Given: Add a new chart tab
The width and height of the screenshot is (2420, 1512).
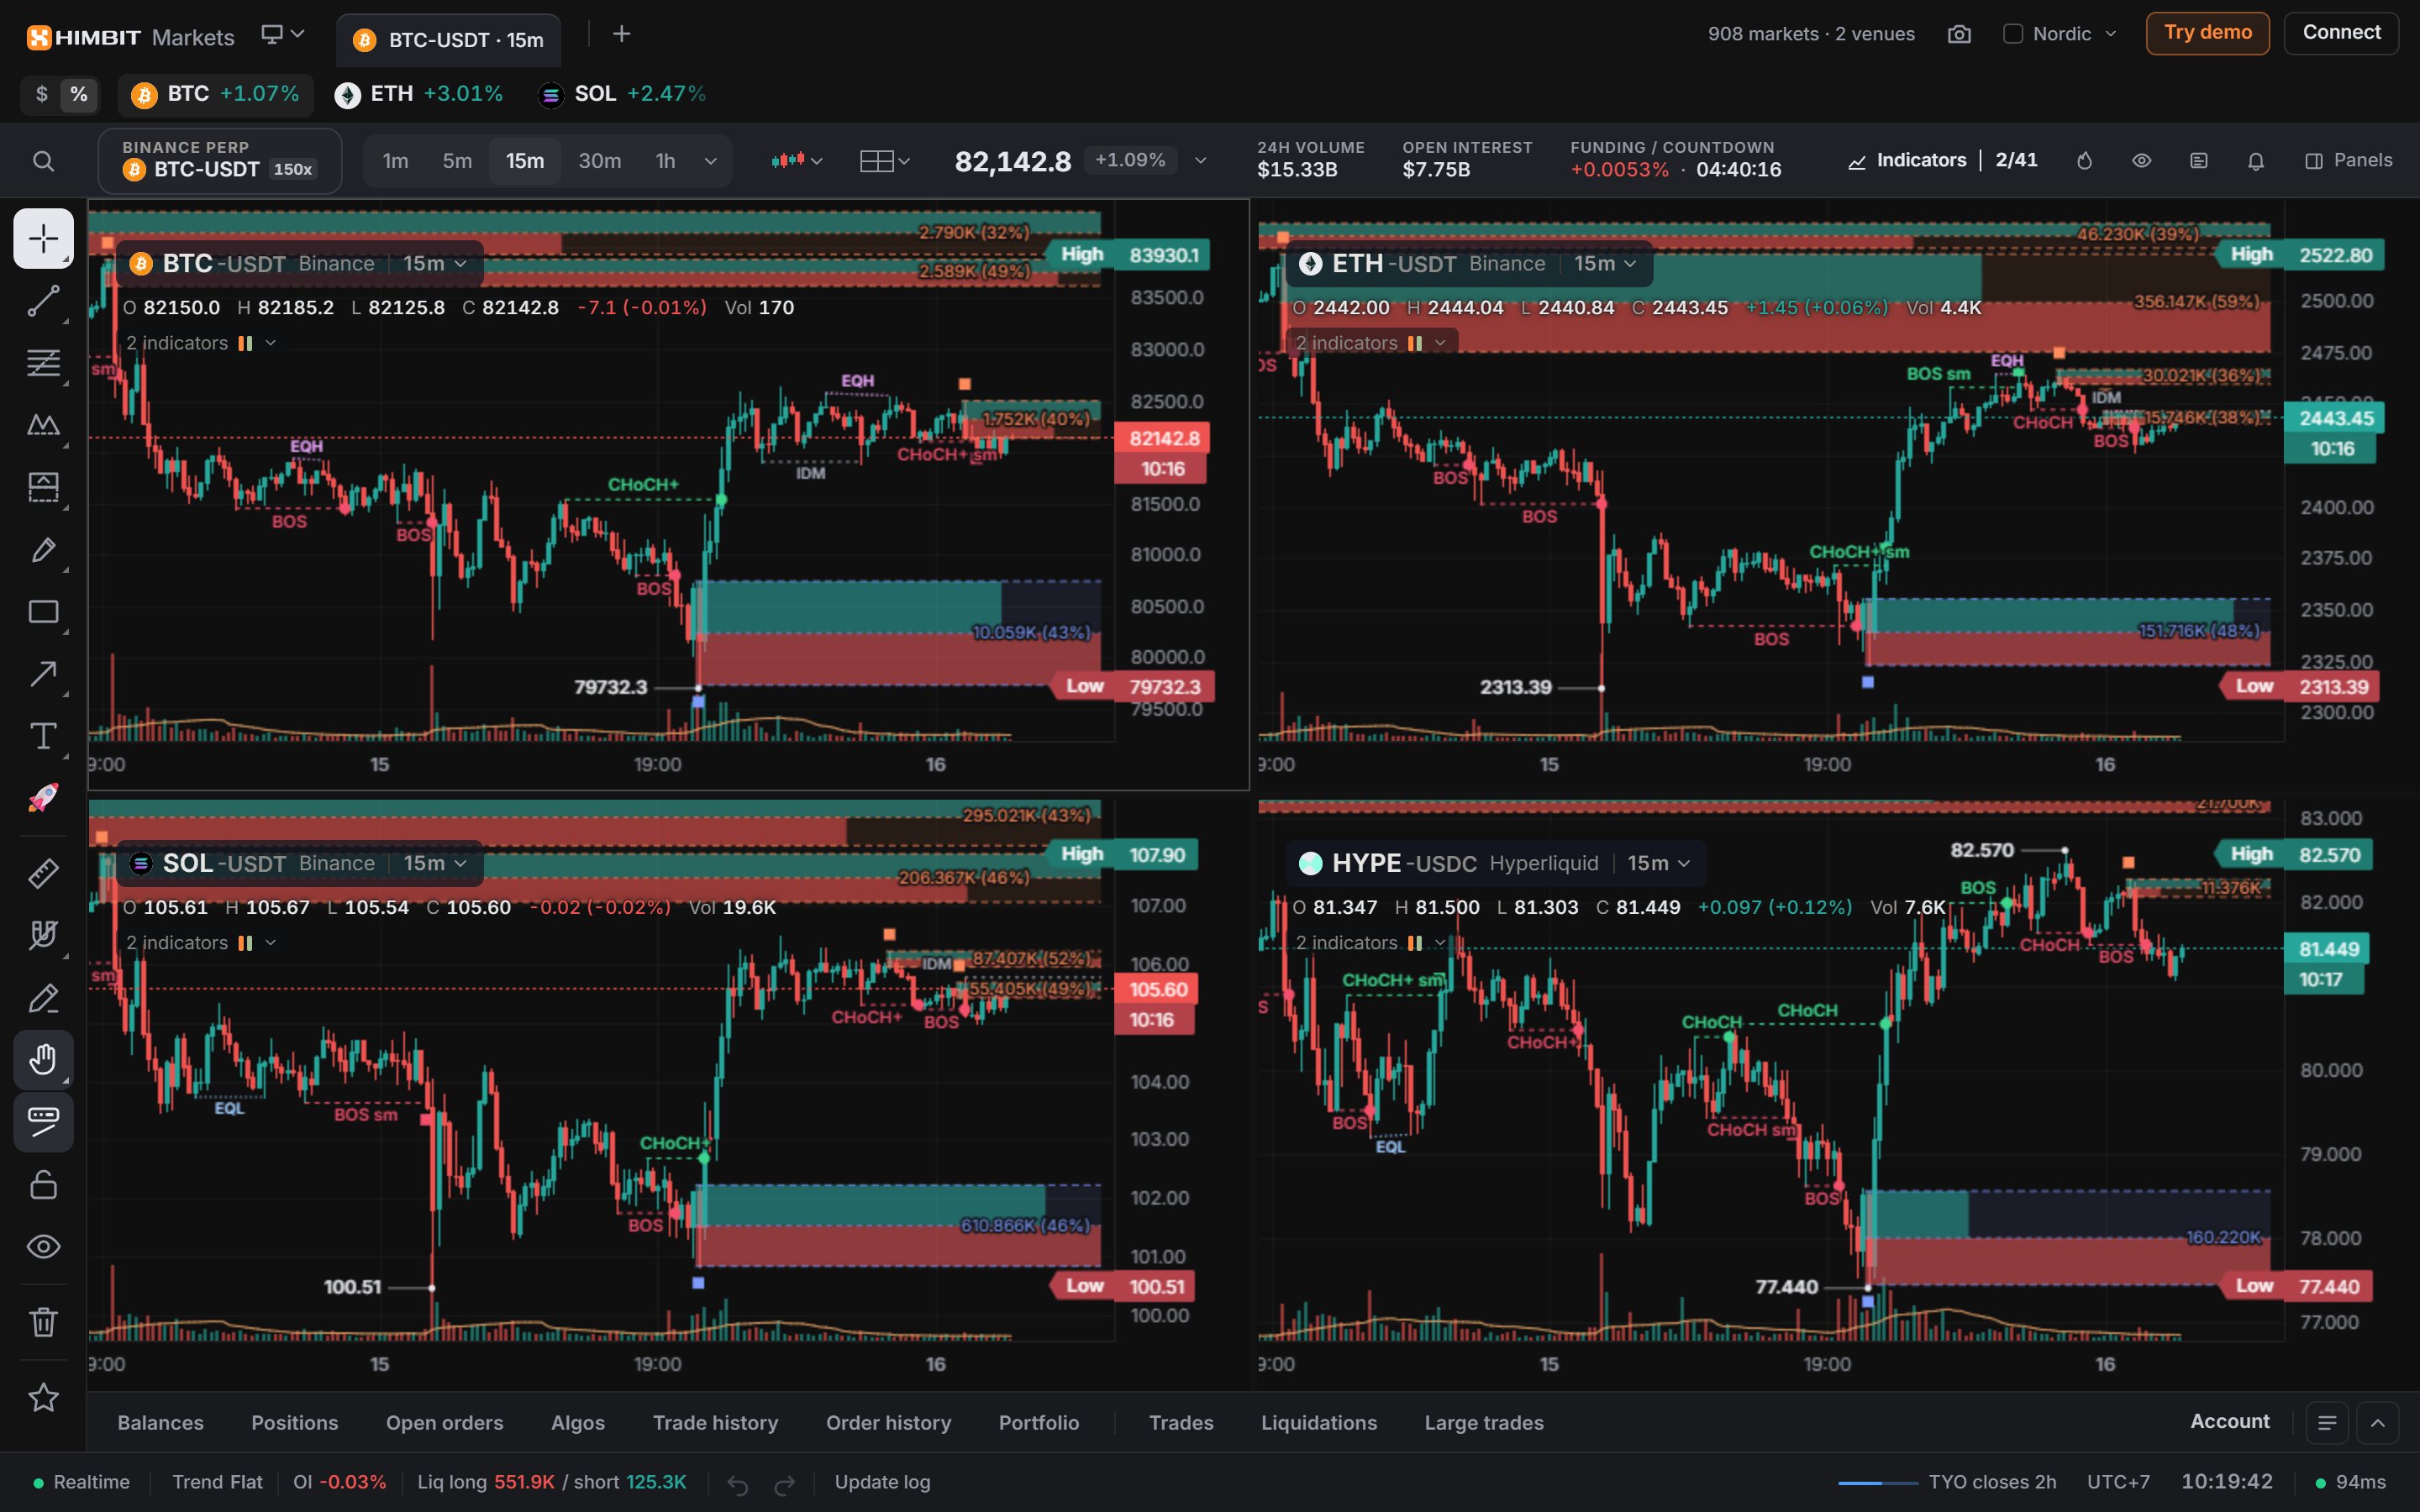Looking at the screenshot, I should pyautogui.click(x=621, y=34).
